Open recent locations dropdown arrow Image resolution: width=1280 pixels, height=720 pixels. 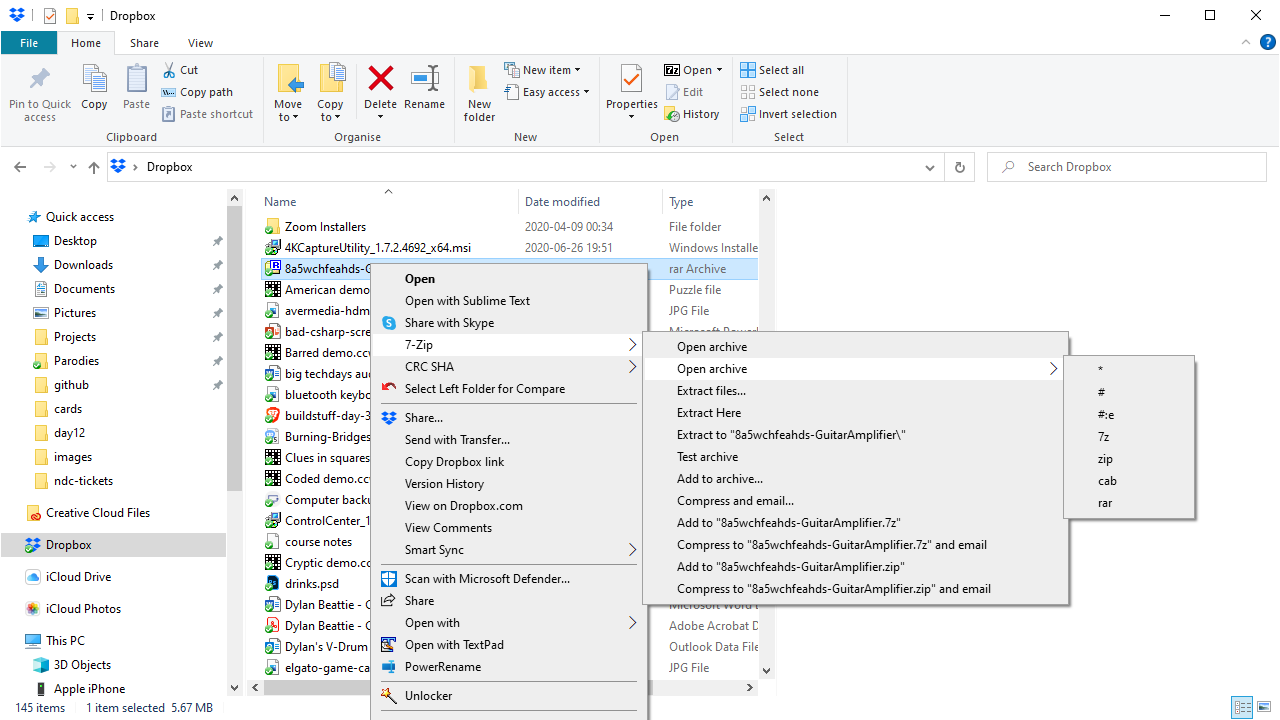[72, 168]
